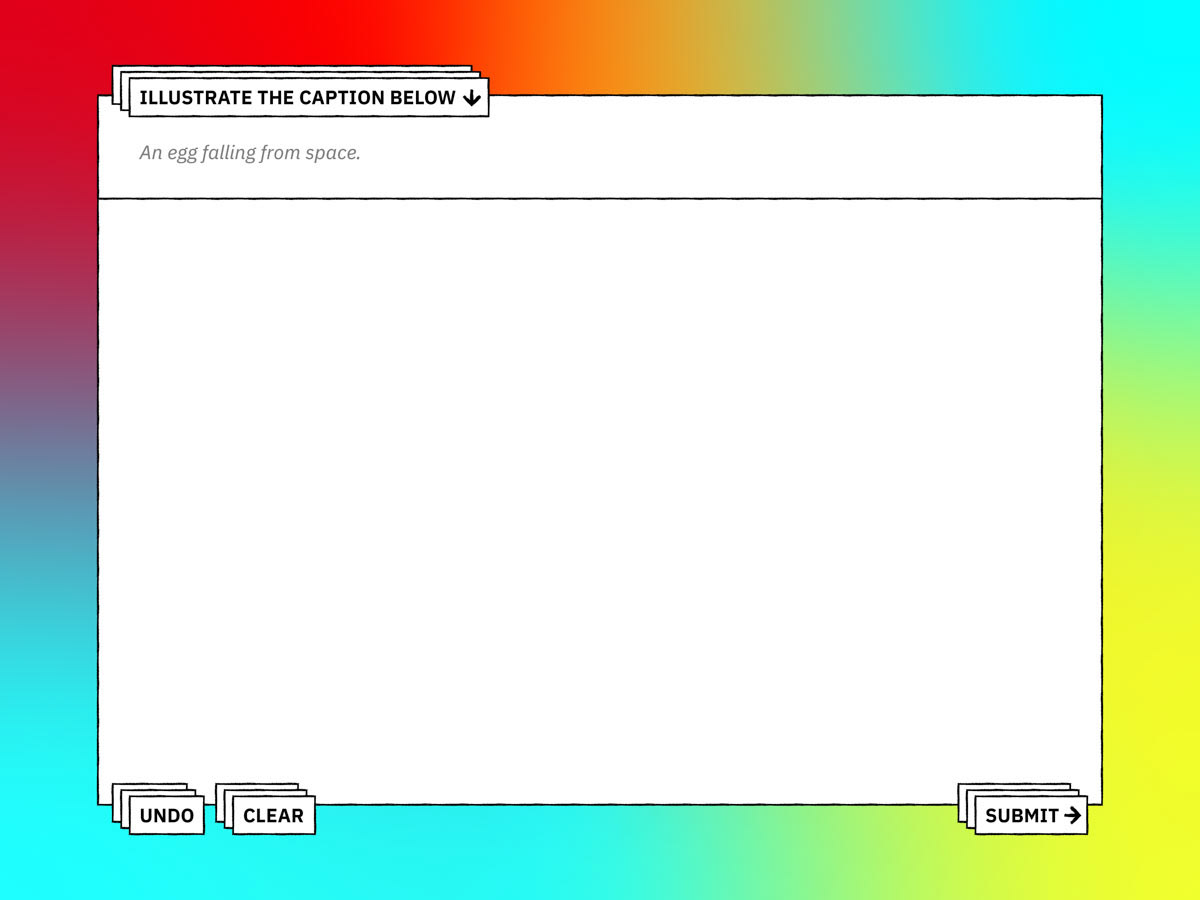Click inside the blank drawing canvas
Image resolution: width=1200 pixels, height=900 pixels.
click(600, 500)
